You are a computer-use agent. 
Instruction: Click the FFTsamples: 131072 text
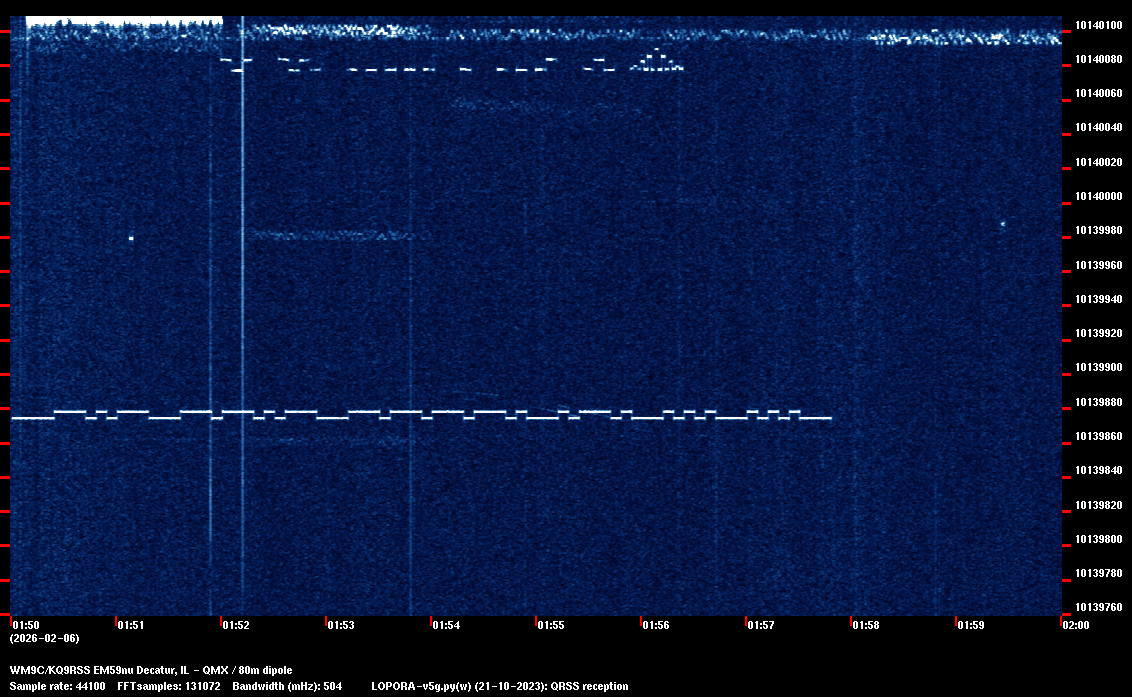(168, 686)
